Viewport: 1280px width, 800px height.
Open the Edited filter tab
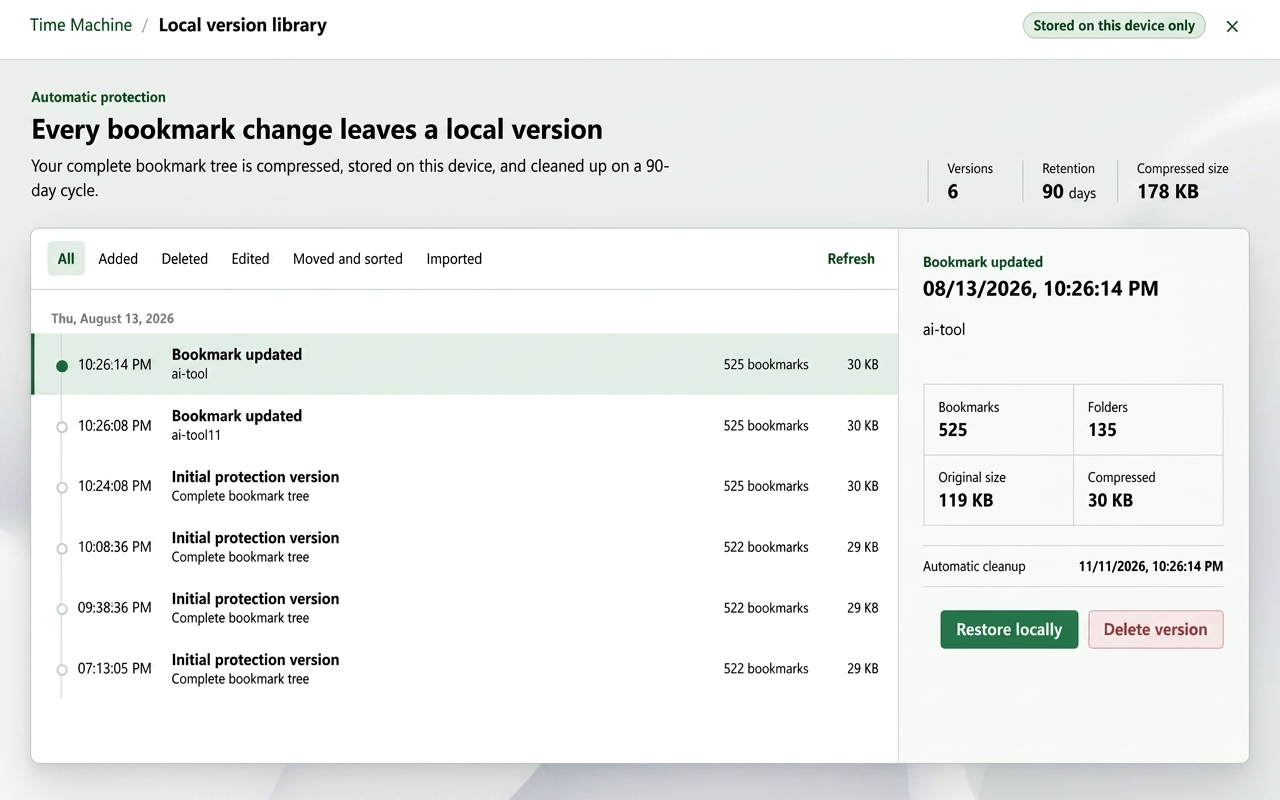pos(250,259)
